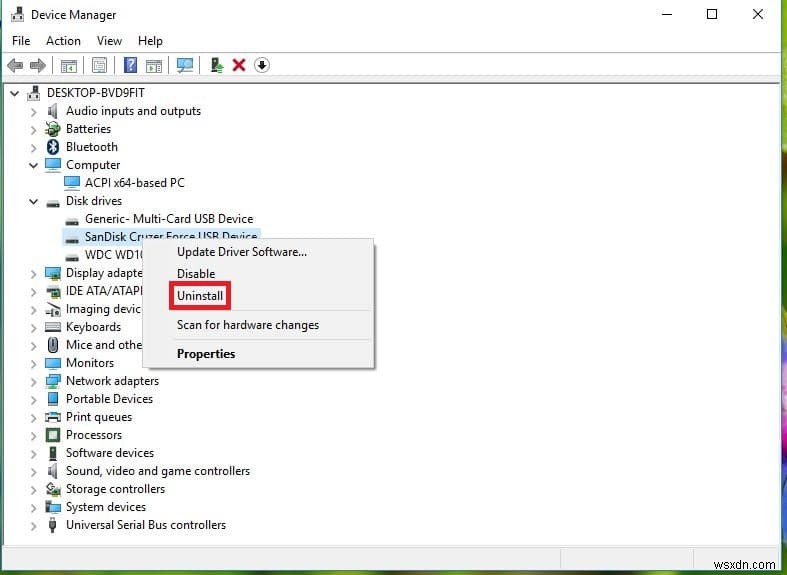Click the Processors chip icon
The image size is (787, 575).
pos(53,435)
